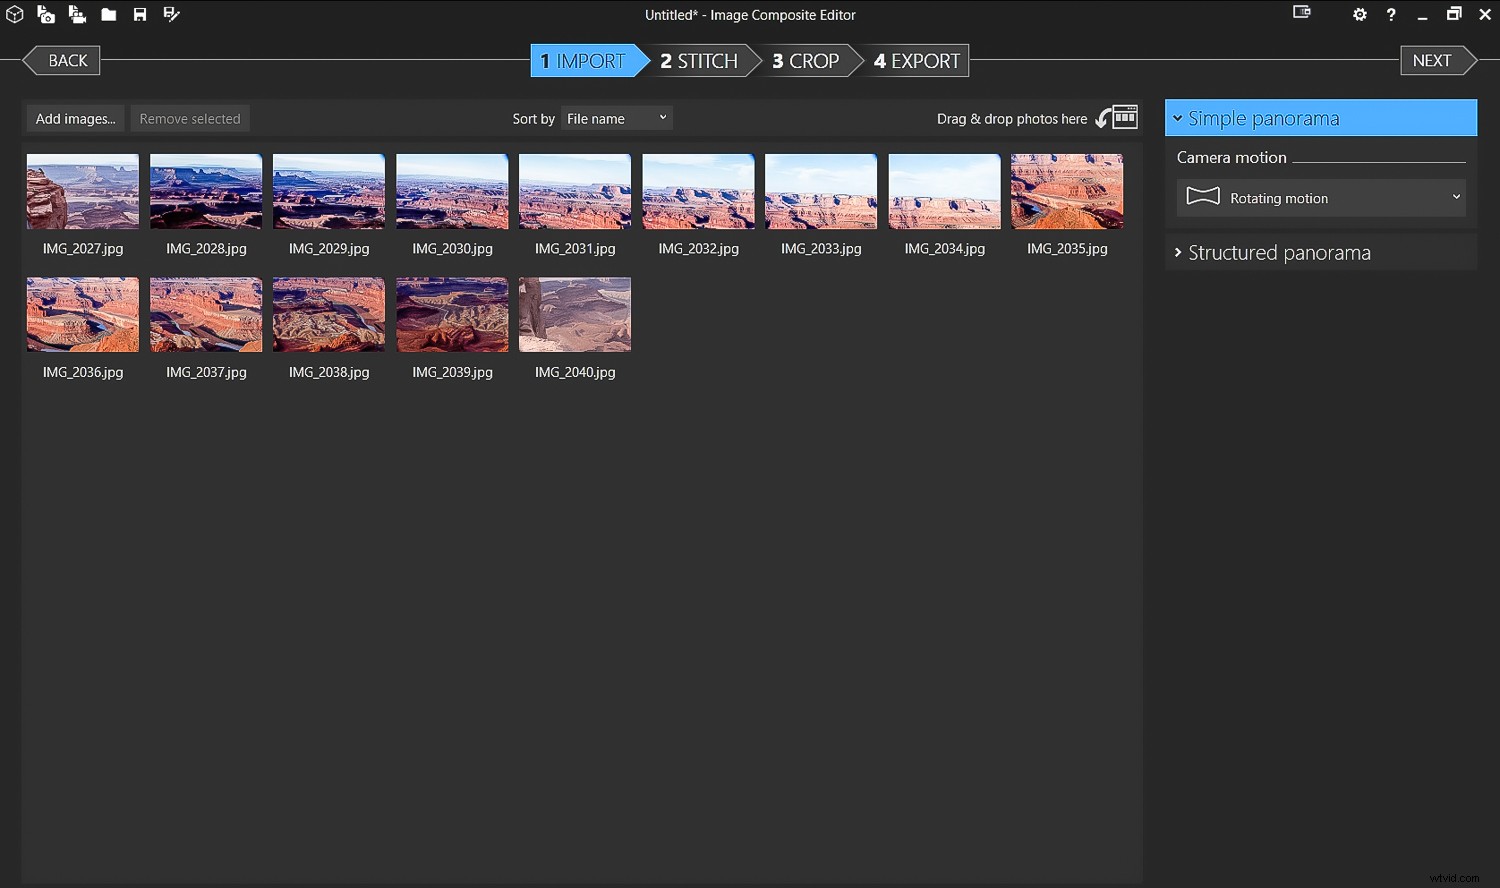Create a new panorama from images

[x=46, y=14]
